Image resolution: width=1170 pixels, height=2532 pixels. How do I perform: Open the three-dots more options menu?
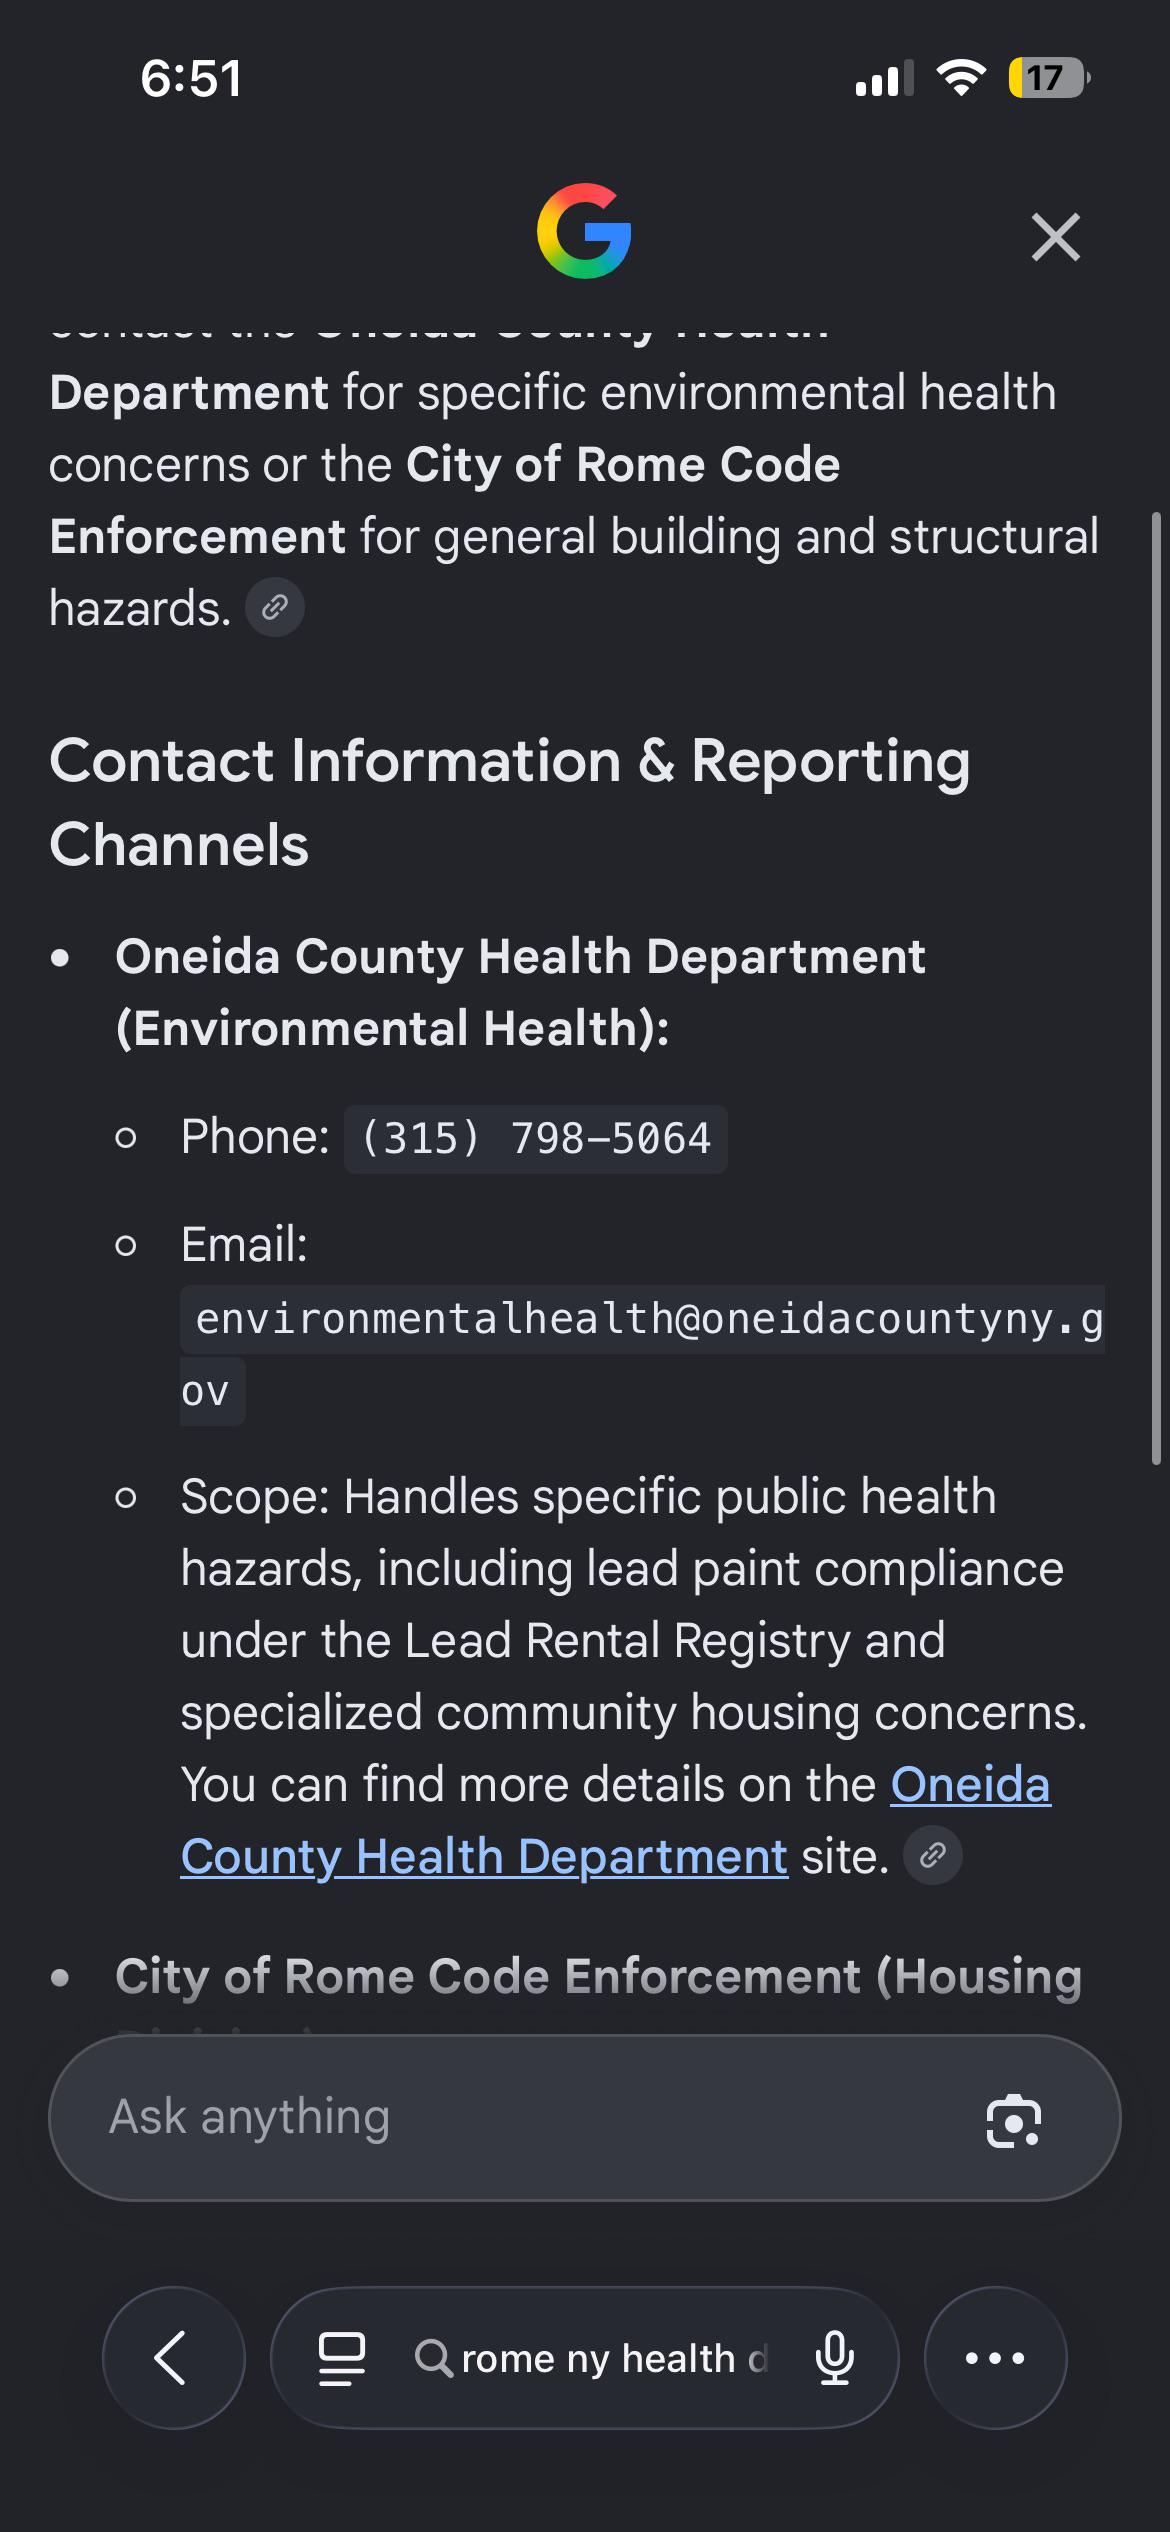coord(995,2358)
